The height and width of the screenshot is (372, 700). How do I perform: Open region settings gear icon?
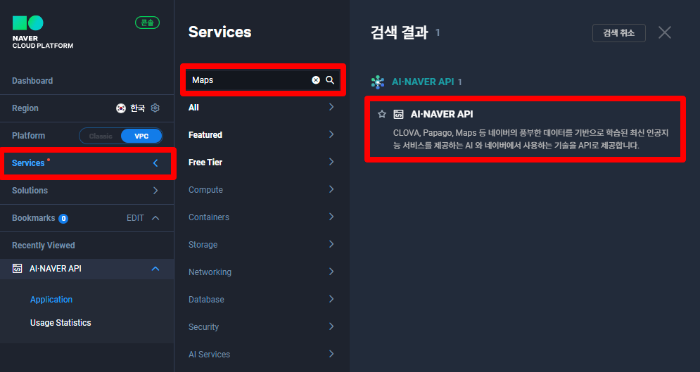[x=155, y=108]
